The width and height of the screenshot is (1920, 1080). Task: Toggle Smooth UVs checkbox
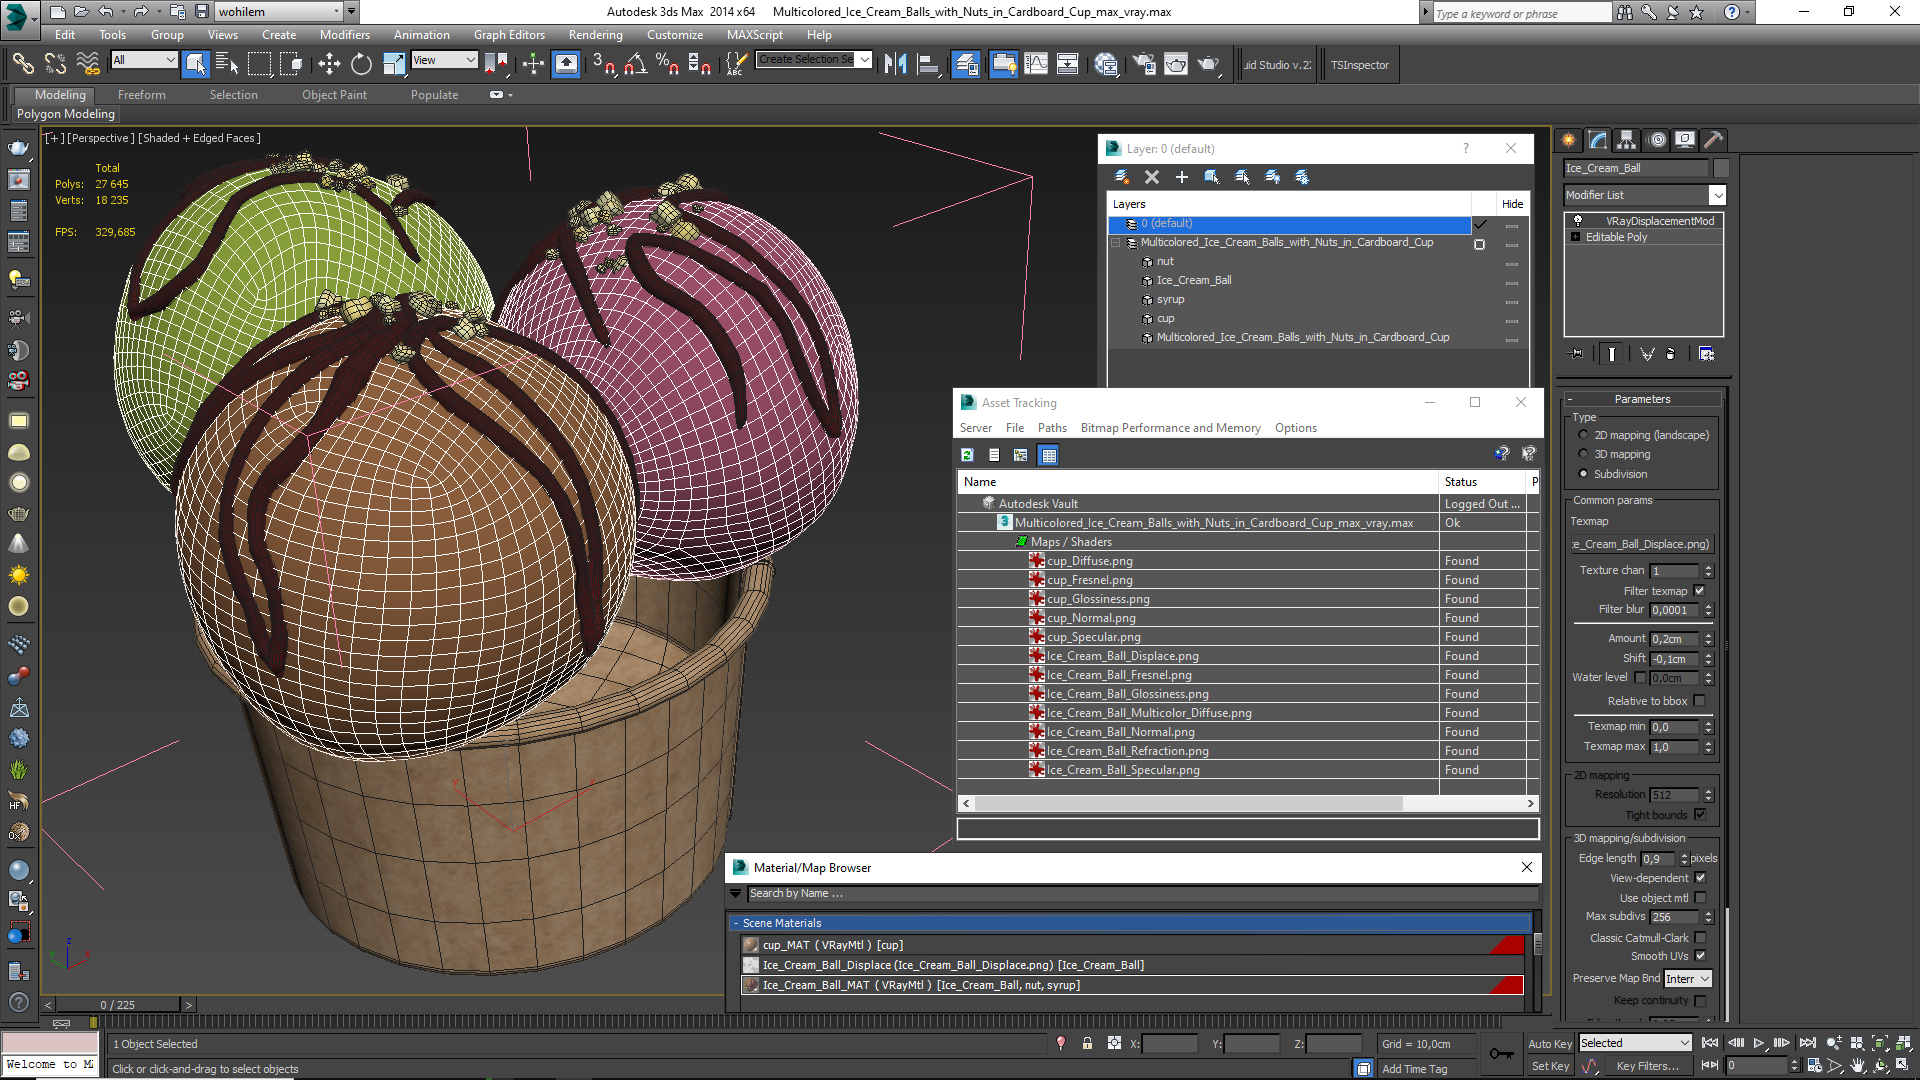click(x=1700, y=956)
